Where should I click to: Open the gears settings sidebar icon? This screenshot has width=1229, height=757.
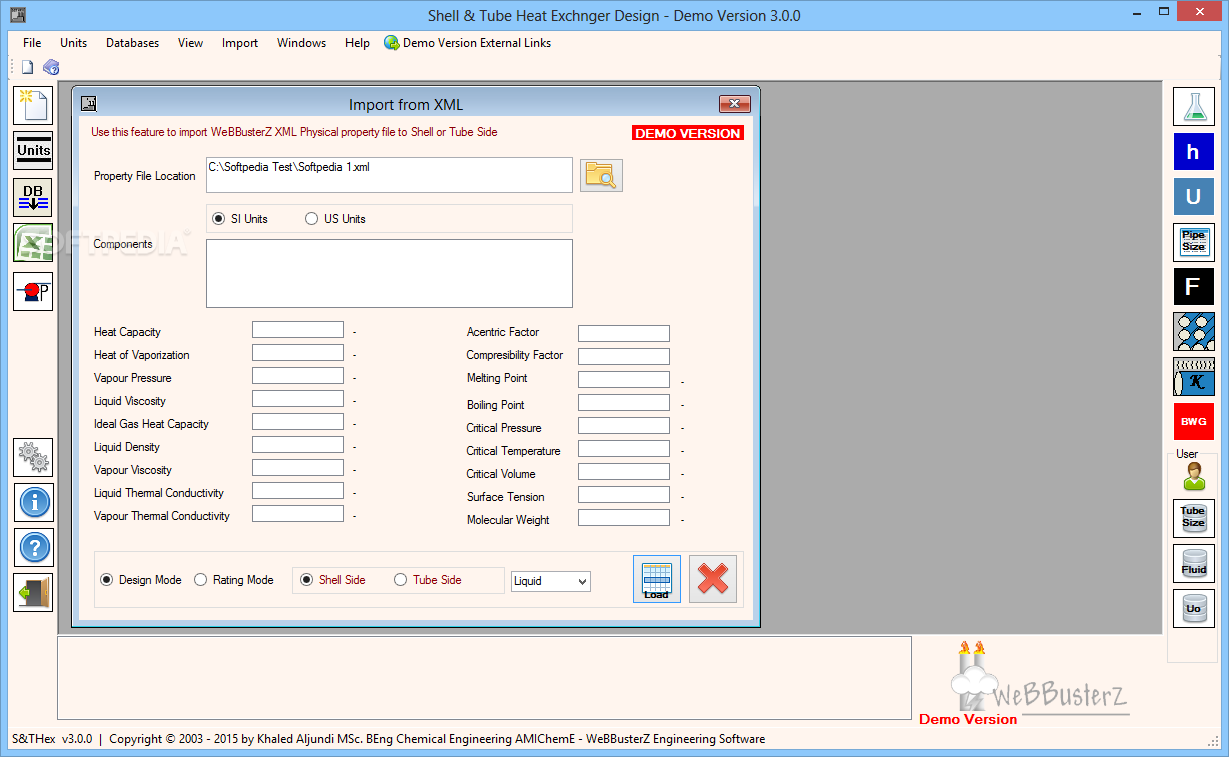click(x=33, y=457)
